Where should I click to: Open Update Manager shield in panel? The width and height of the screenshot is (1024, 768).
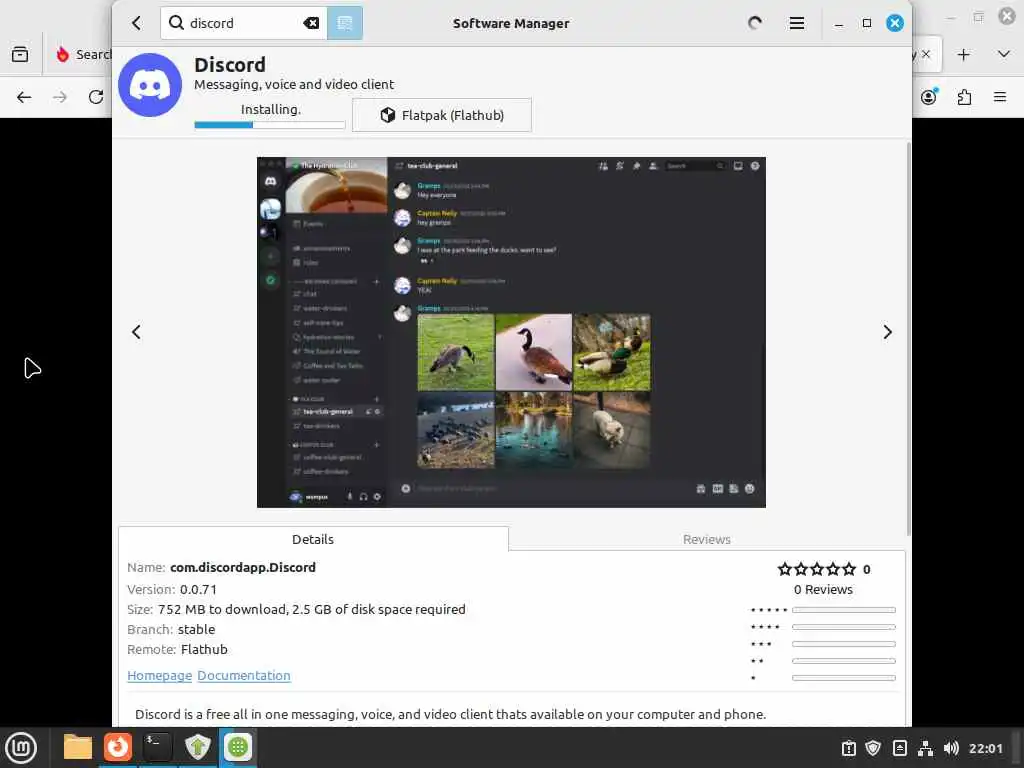198,747
